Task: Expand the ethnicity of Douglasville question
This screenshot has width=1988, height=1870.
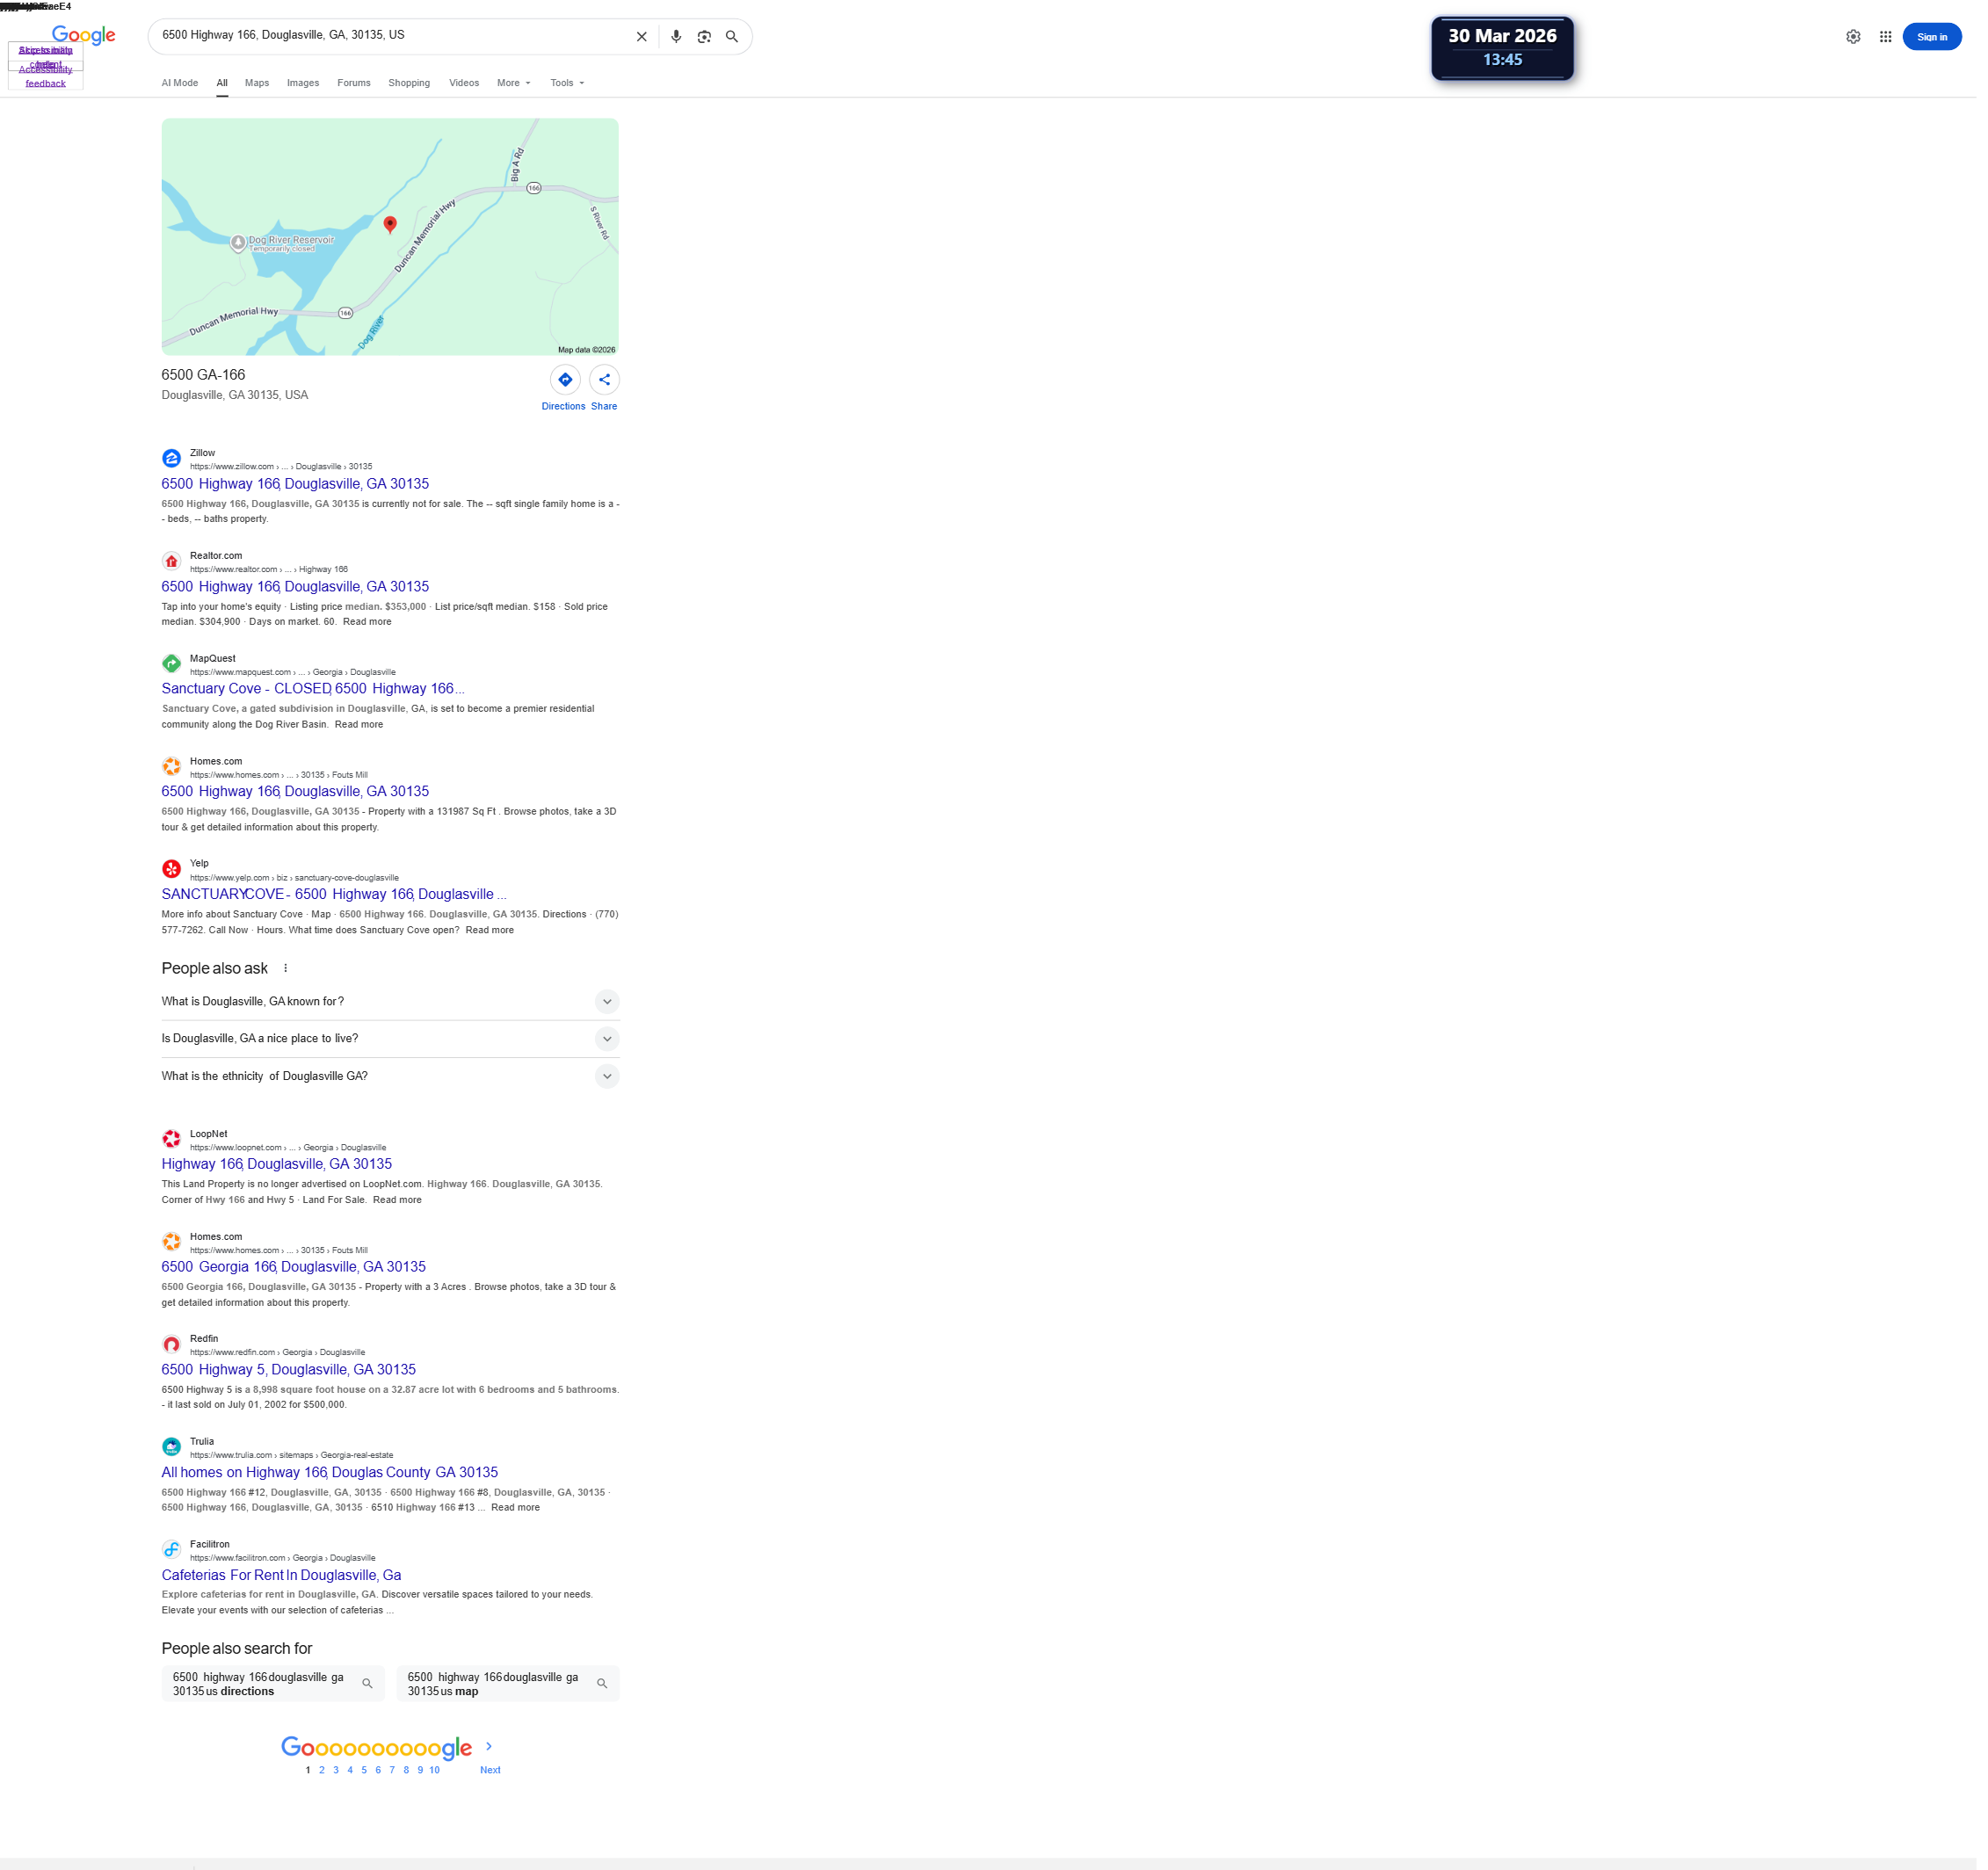Action: (606, 1076)
